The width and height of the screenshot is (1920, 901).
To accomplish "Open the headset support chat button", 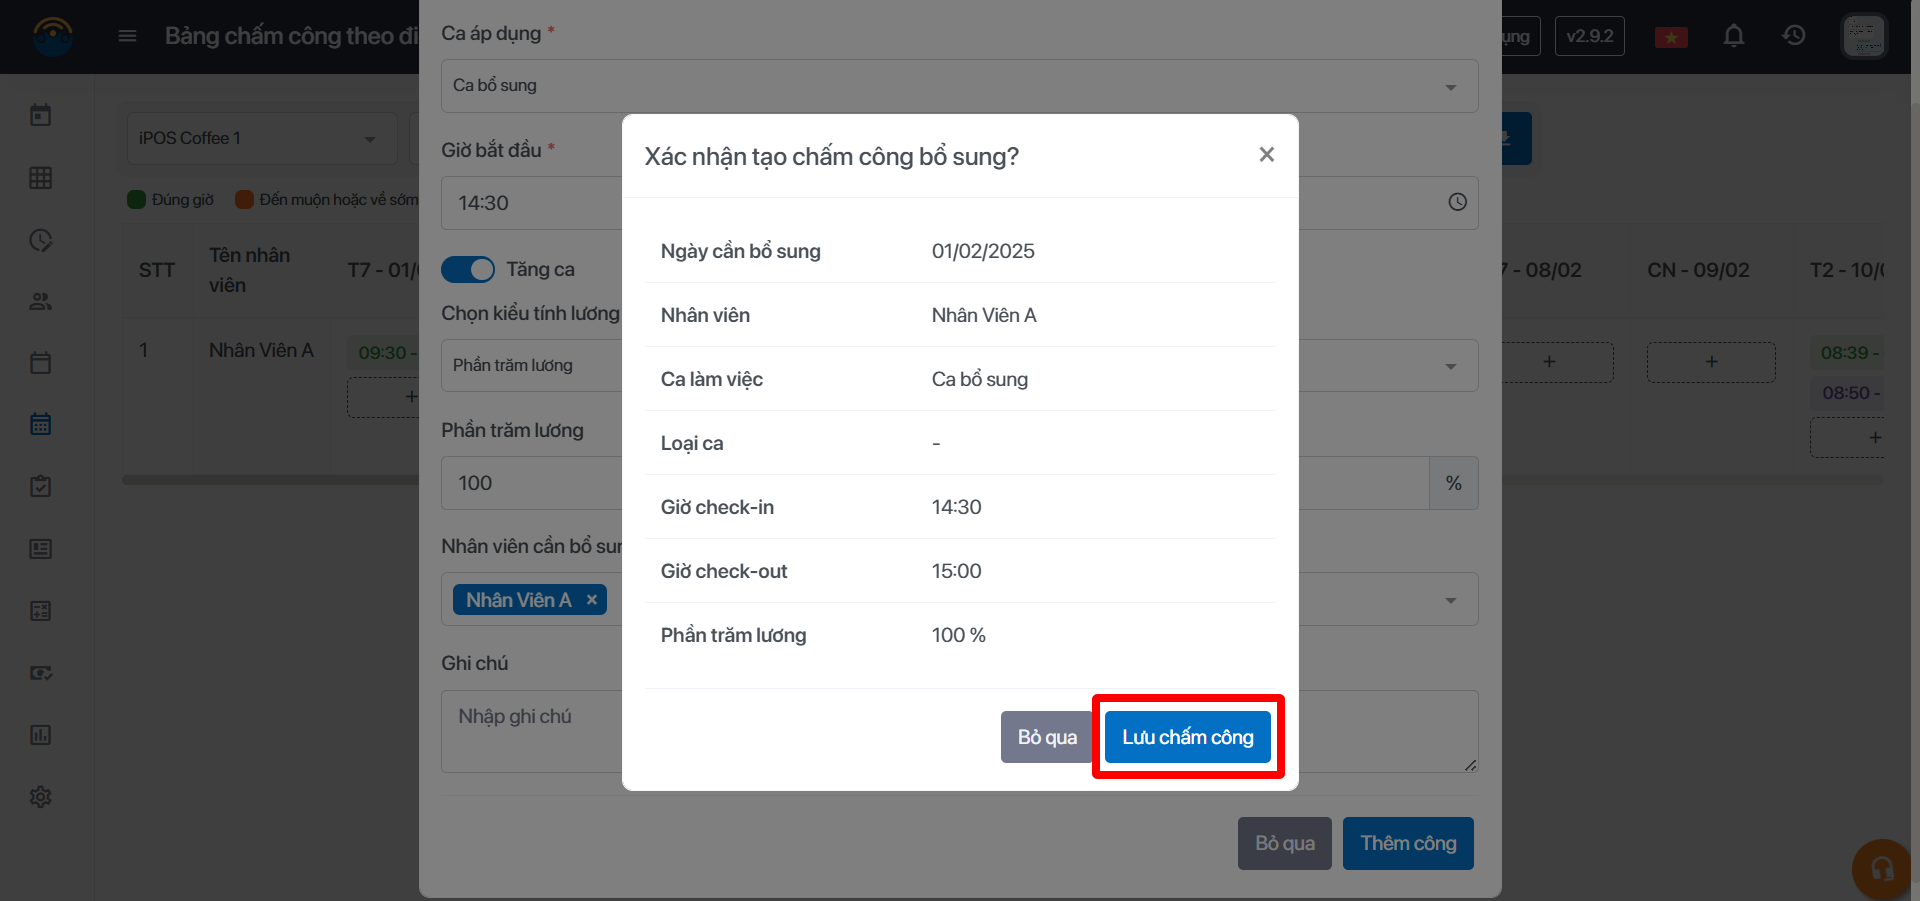I will point(1882,868).
